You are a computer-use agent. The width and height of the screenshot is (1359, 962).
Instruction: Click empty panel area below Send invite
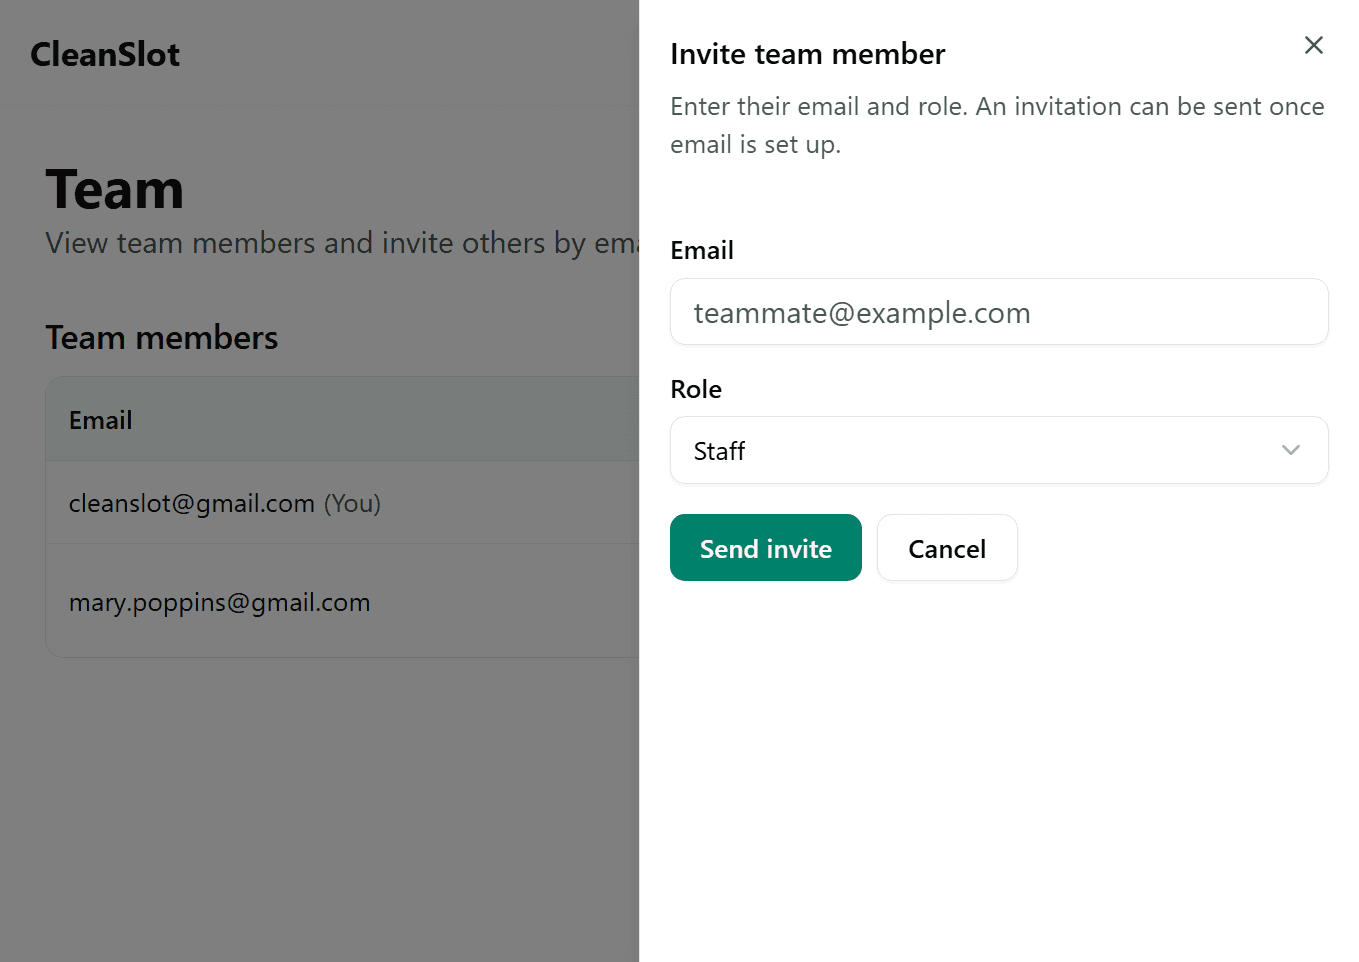pos(998,770)
